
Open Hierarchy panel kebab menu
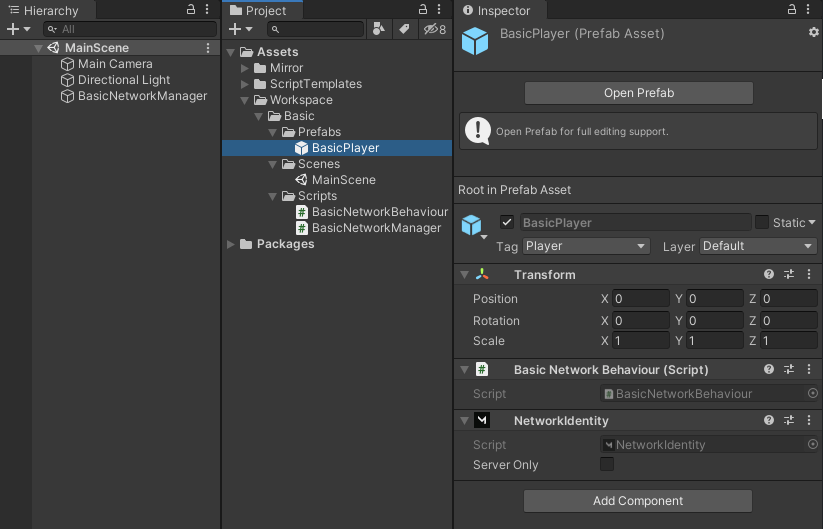pyautogui.click(x=207, y=9)
